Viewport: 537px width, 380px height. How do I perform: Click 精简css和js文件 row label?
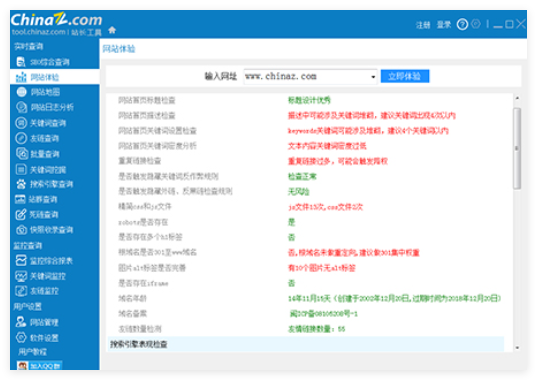point(145,206)
